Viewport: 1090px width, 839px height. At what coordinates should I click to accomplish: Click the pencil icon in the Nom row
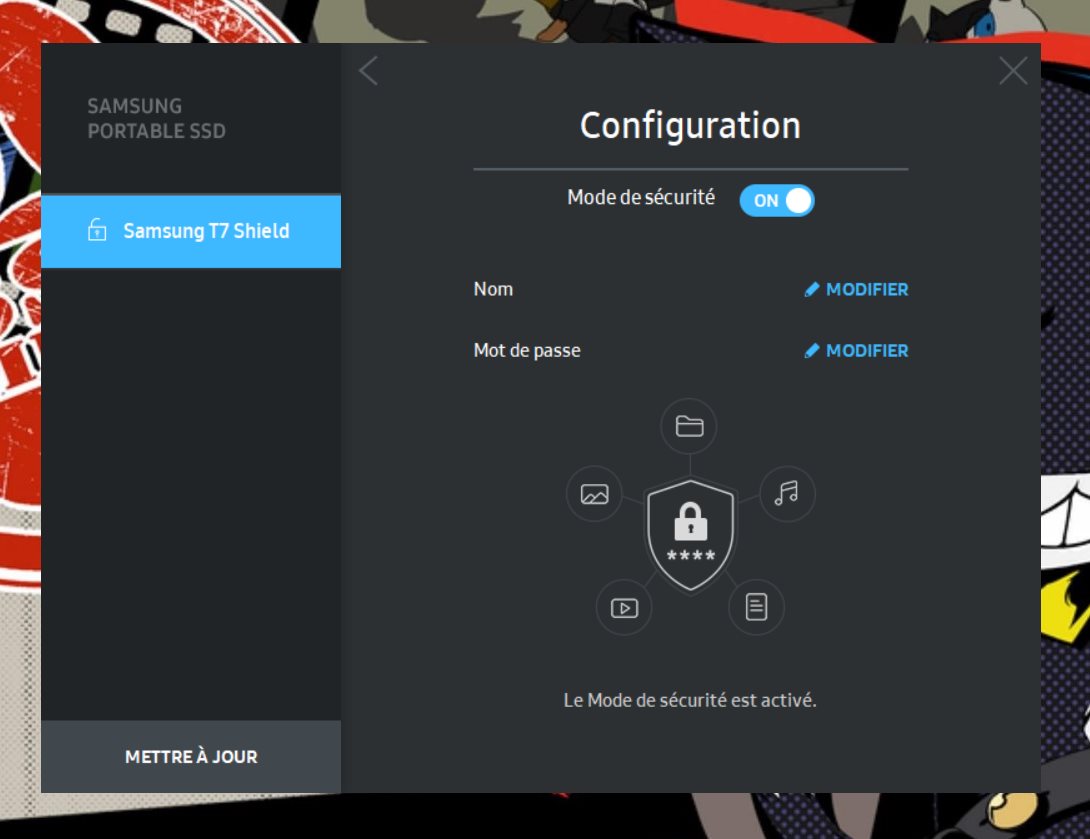pos(811,289)
